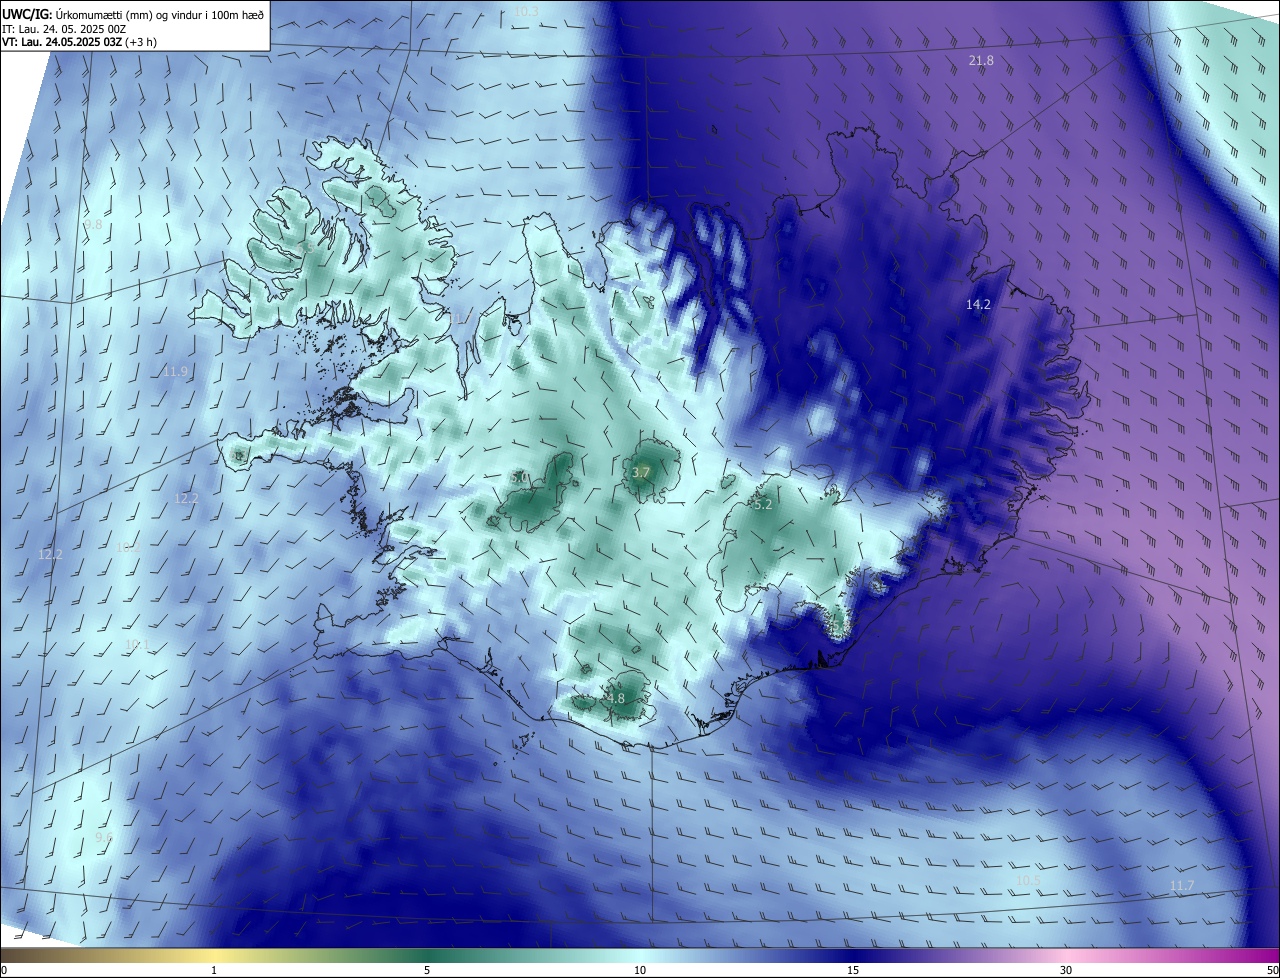Image resolution: width=1280 pixels, height=978 pixels.
Task: Click the 10.1 value on the map
Action: pos(137,644)
